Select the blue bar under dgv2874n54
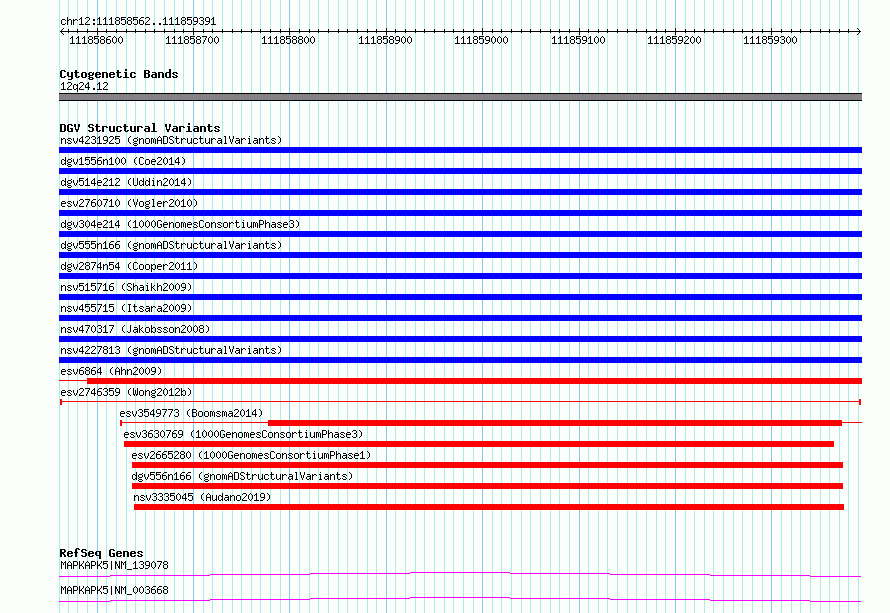The width and height of the screenshot is (890, 613). (460, 276)
